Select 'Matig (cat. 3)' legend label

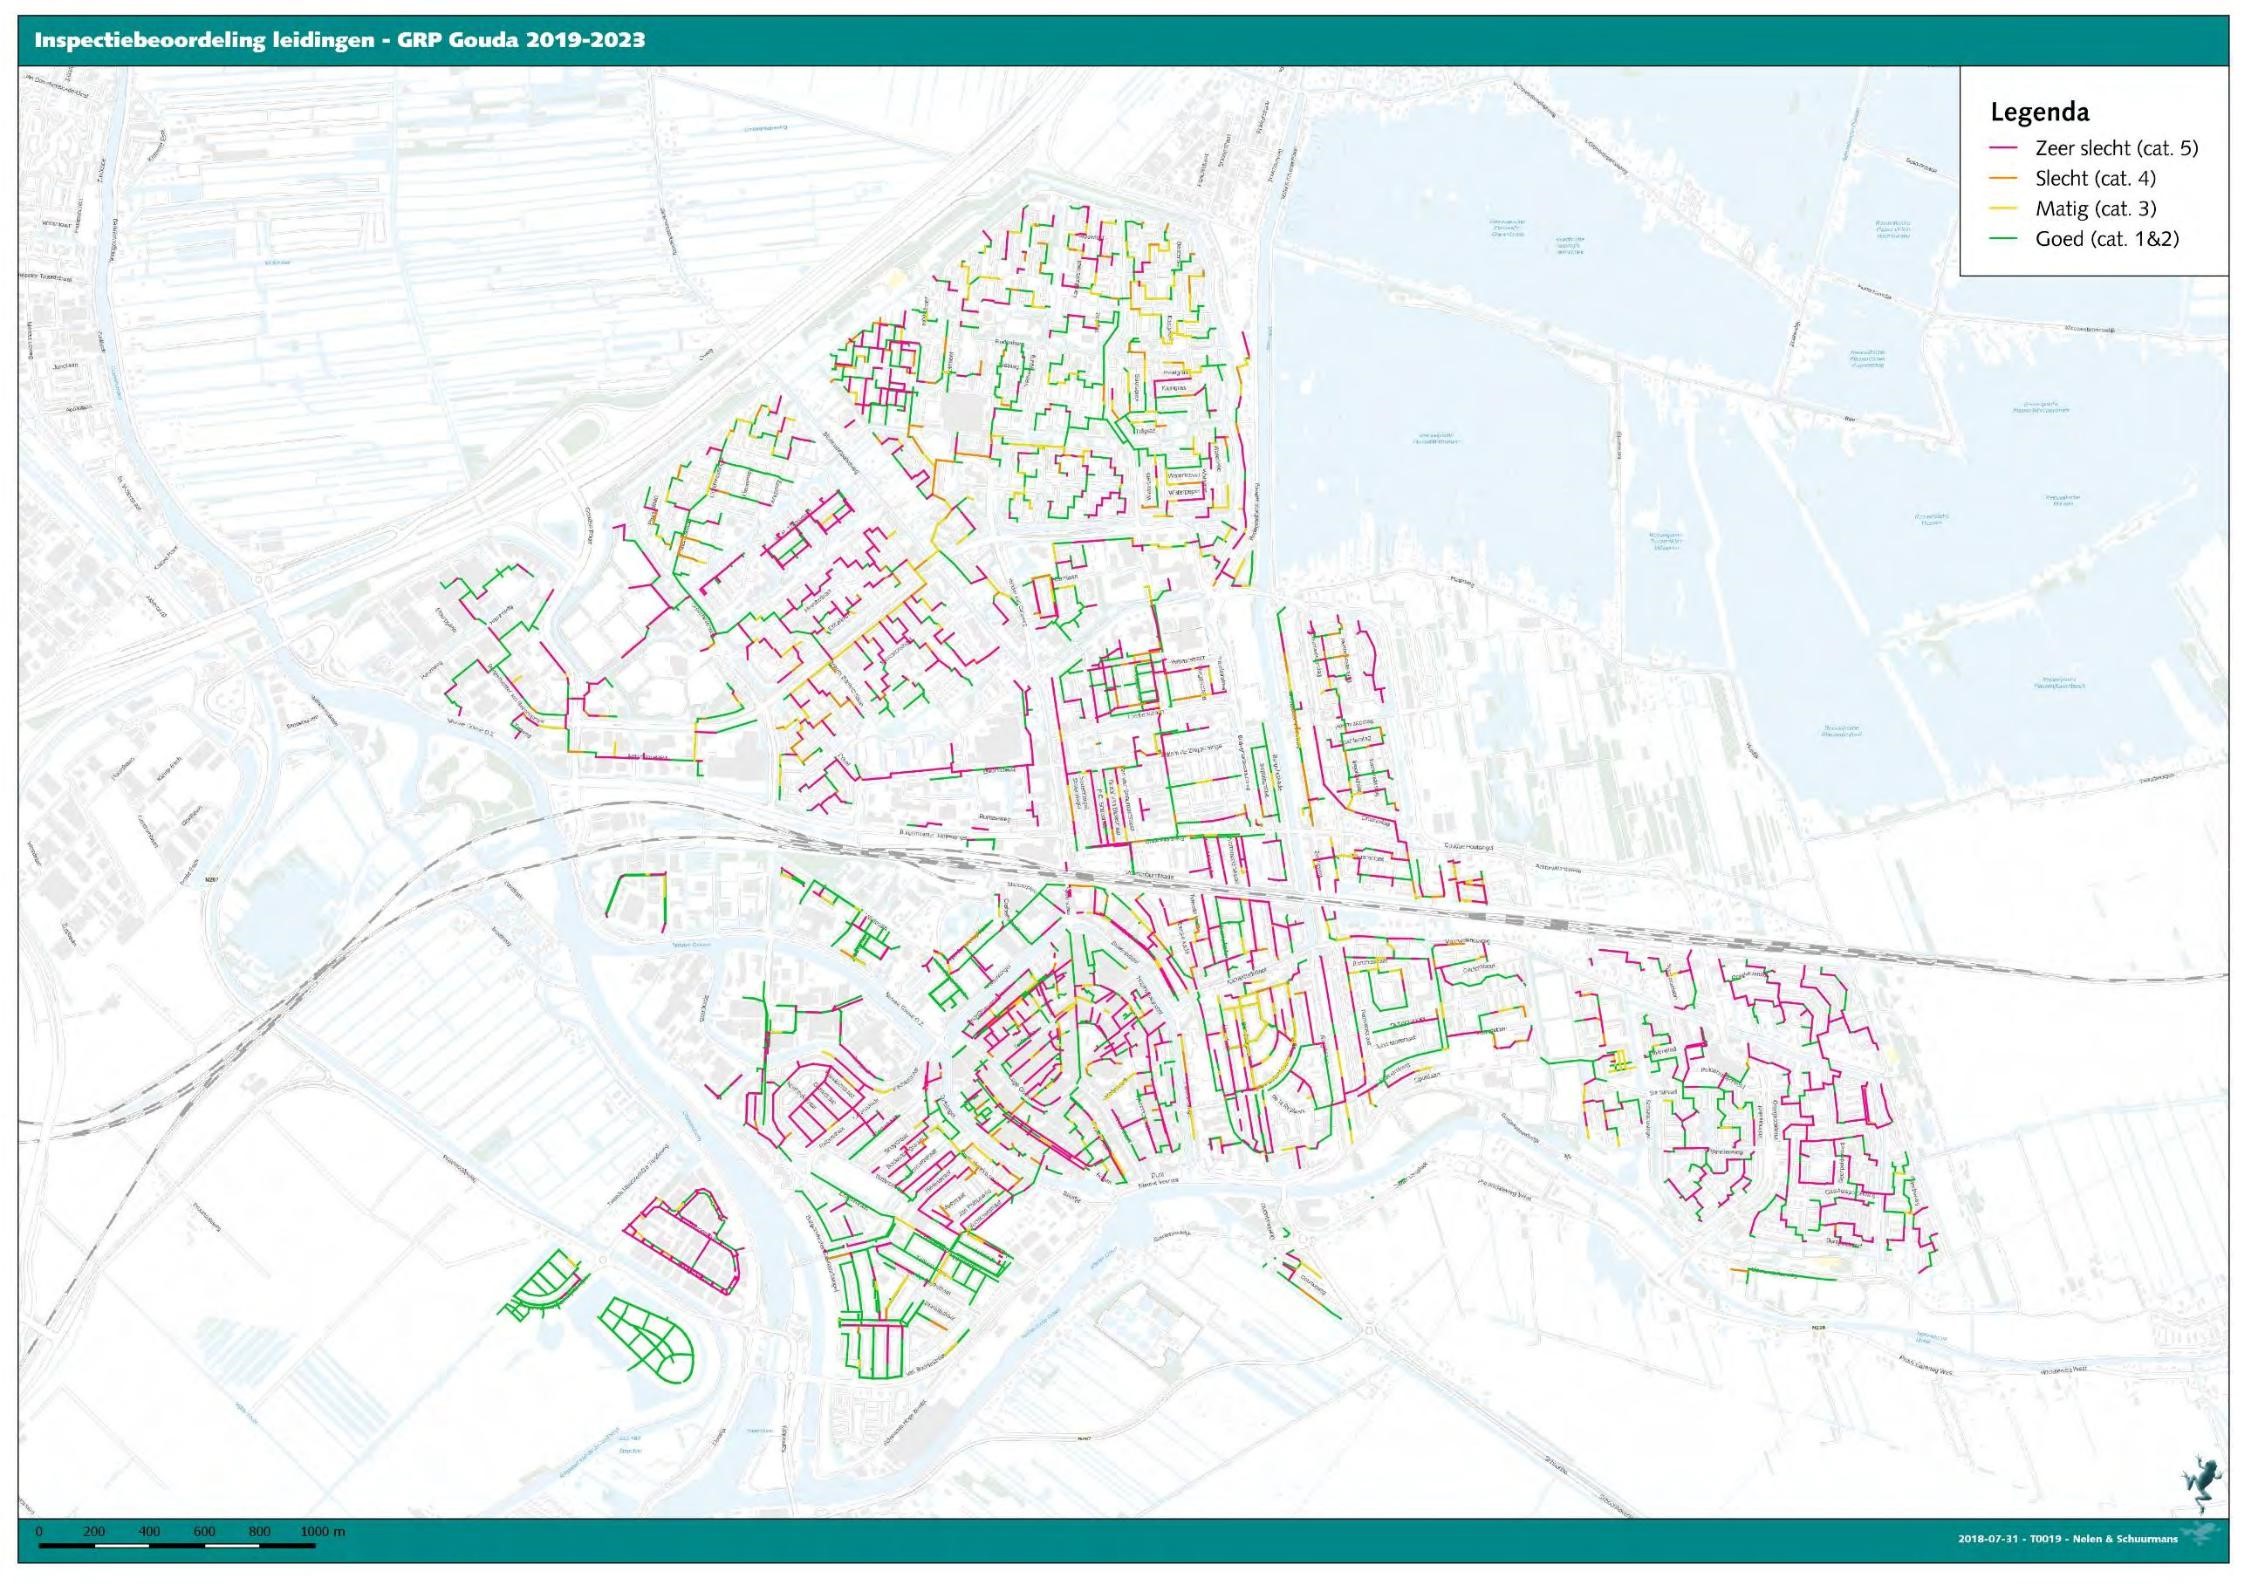(x=2095, y=209)
